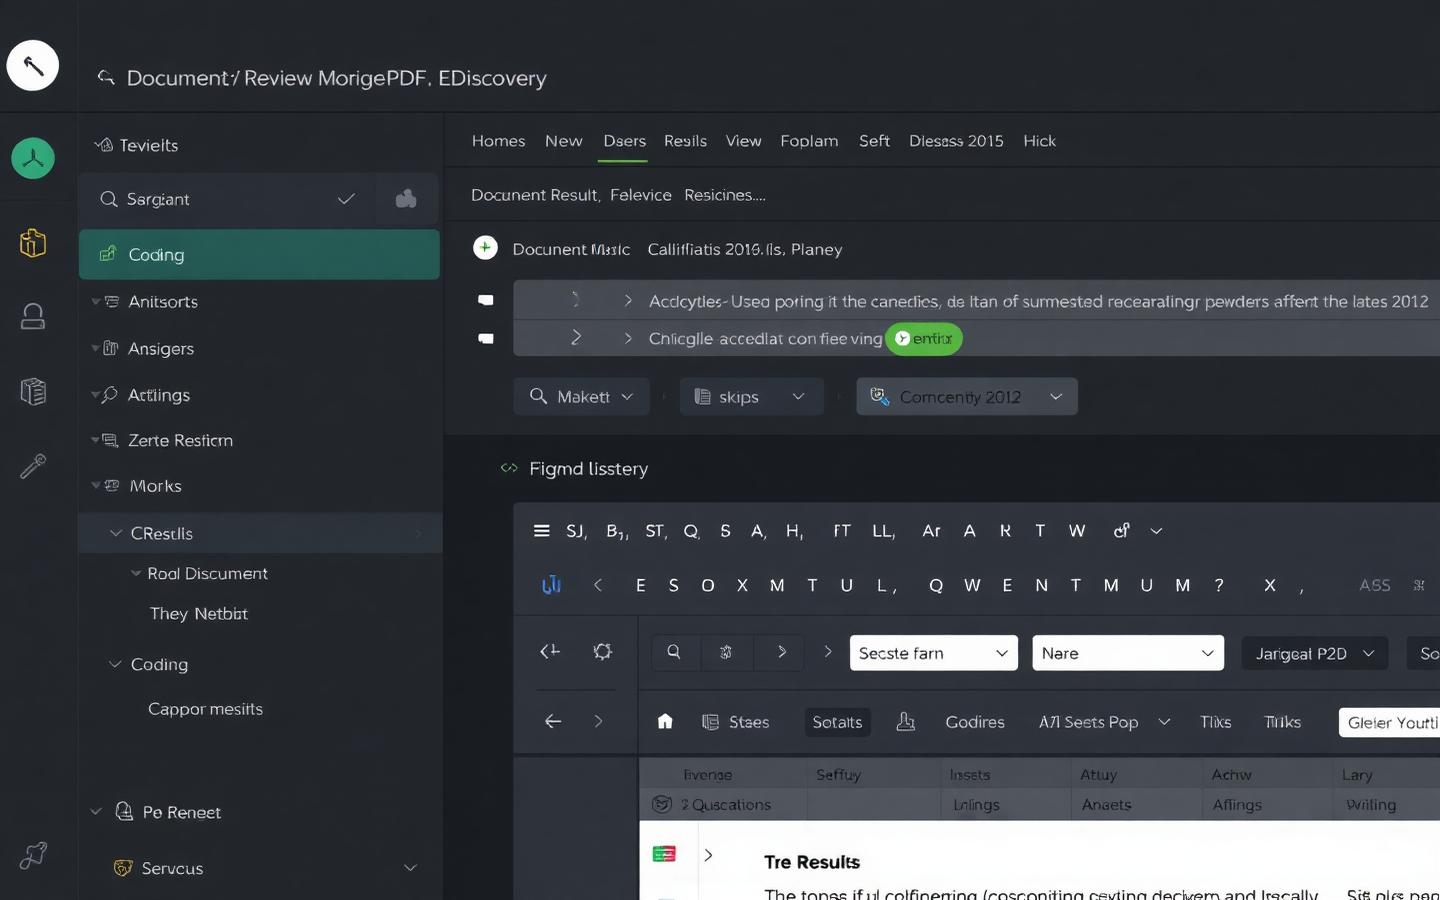Open the document stack sidebar icon
1440x900 pixels.
[33, 391]
